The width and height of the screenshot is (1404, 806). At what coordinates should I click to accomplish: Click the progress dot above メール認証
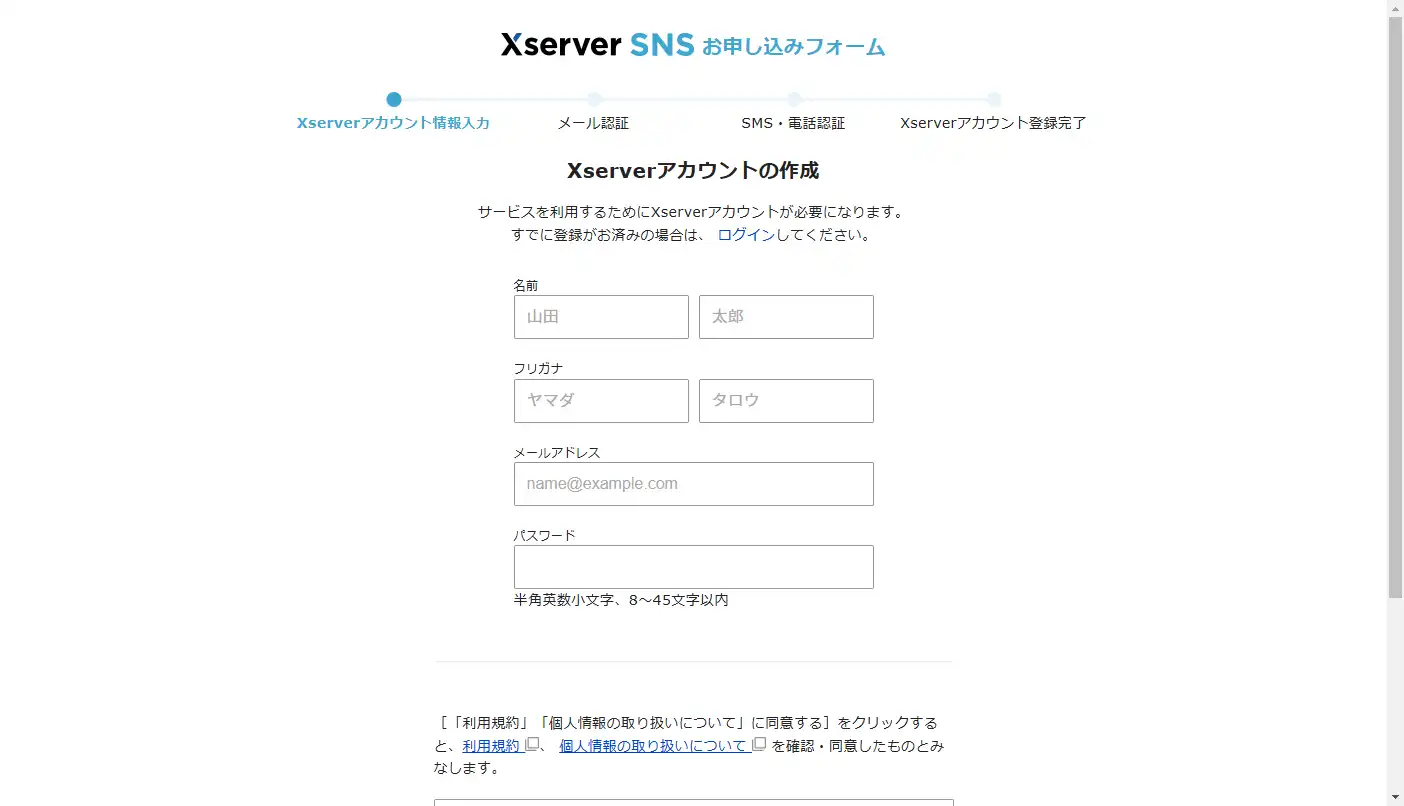pos(594,99)
